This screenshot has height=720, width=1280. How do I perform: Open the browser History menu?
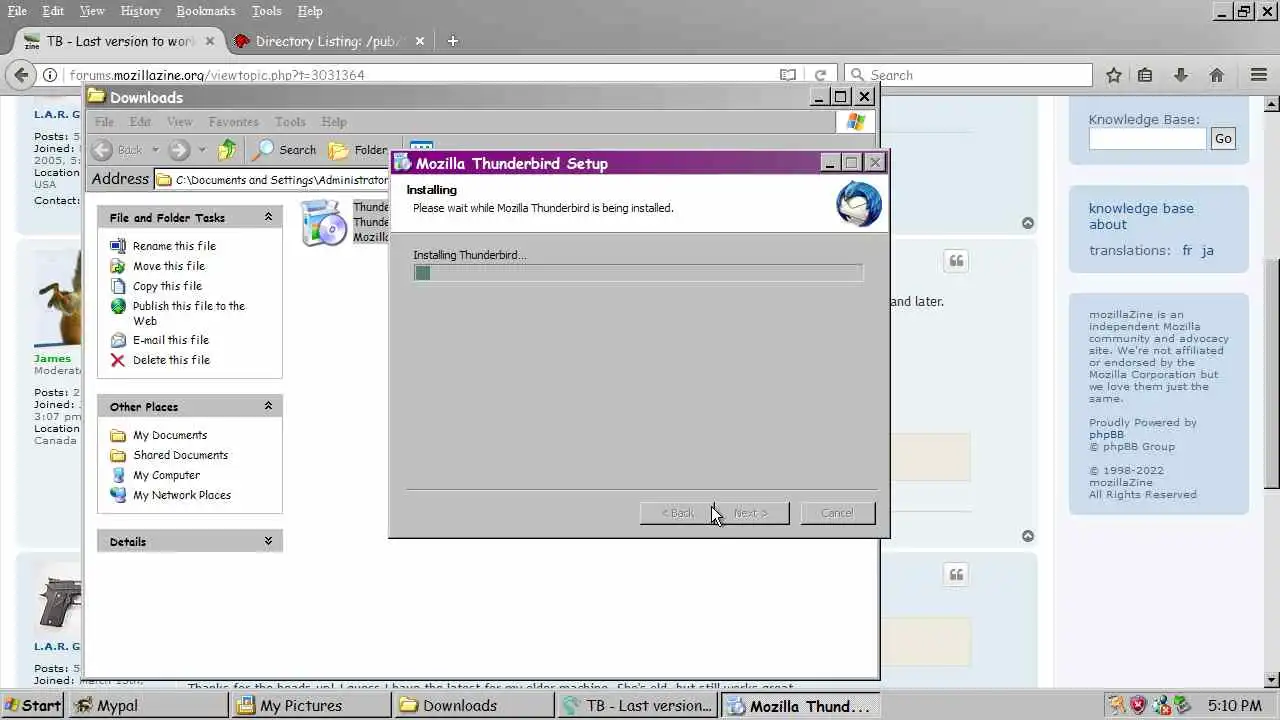tap(140, 11)
